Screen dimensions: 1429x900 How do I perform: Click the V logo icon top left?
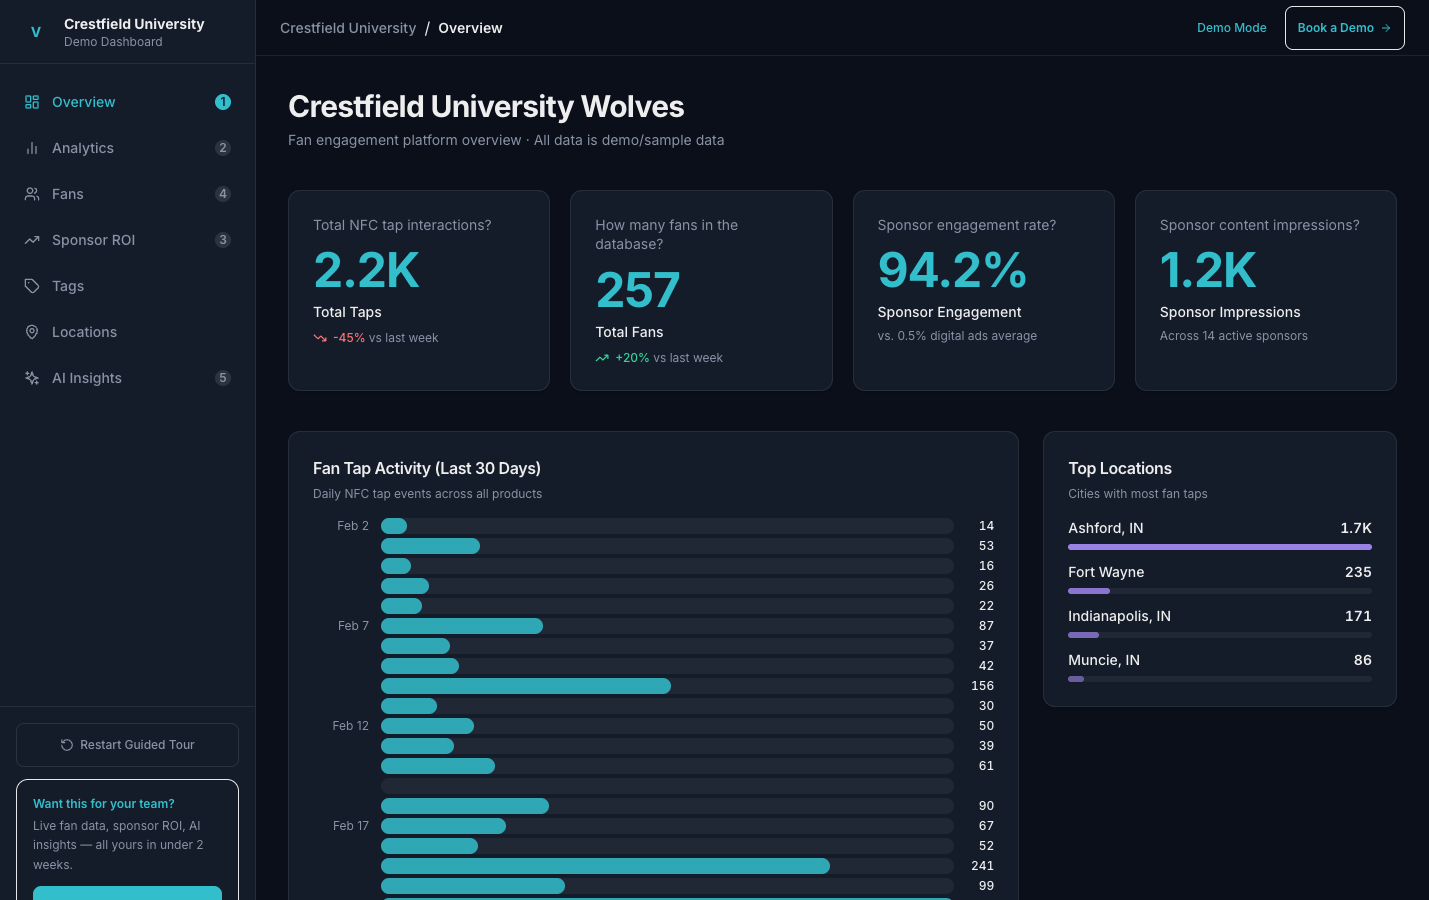(36, 32)
